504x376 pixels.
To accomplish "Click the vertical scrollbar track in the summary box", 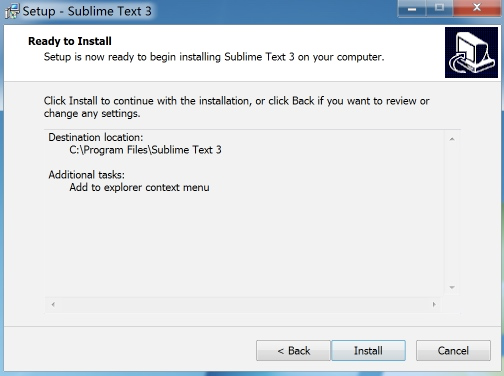I will 452,213.
